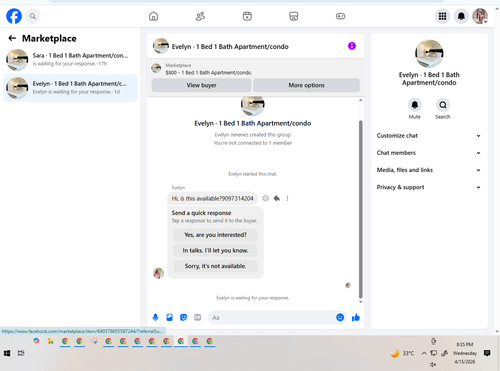Reply to Evelyn's message

point(276,198)
